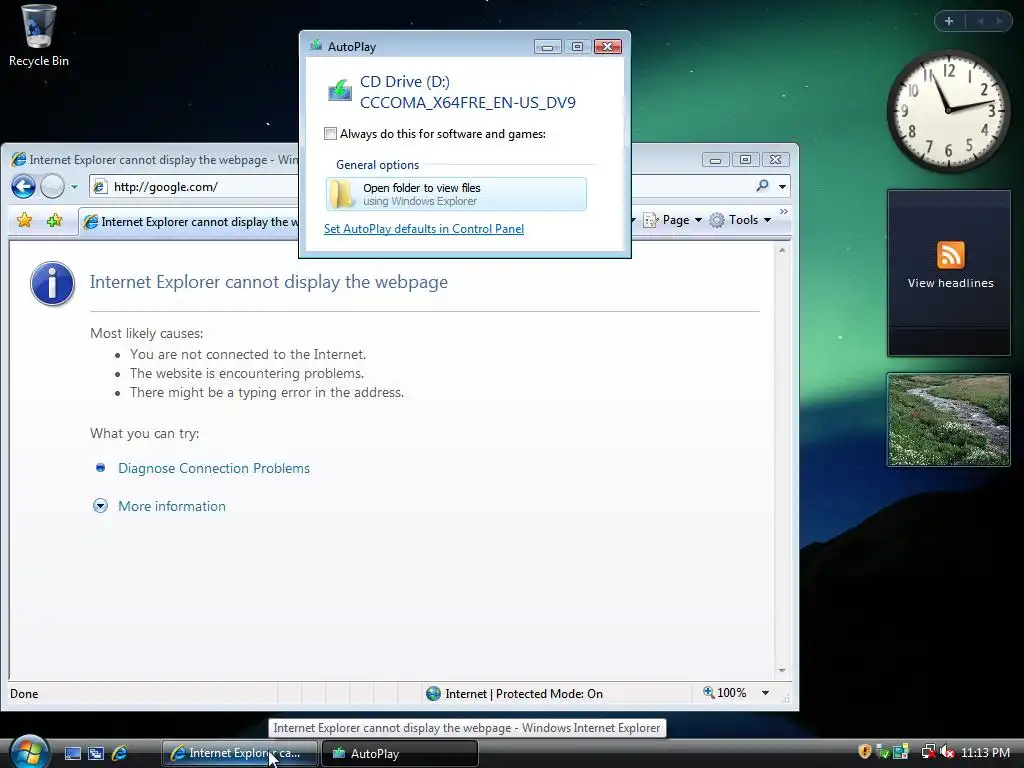Toggle Always do this for software checkbox

(330, 134)
